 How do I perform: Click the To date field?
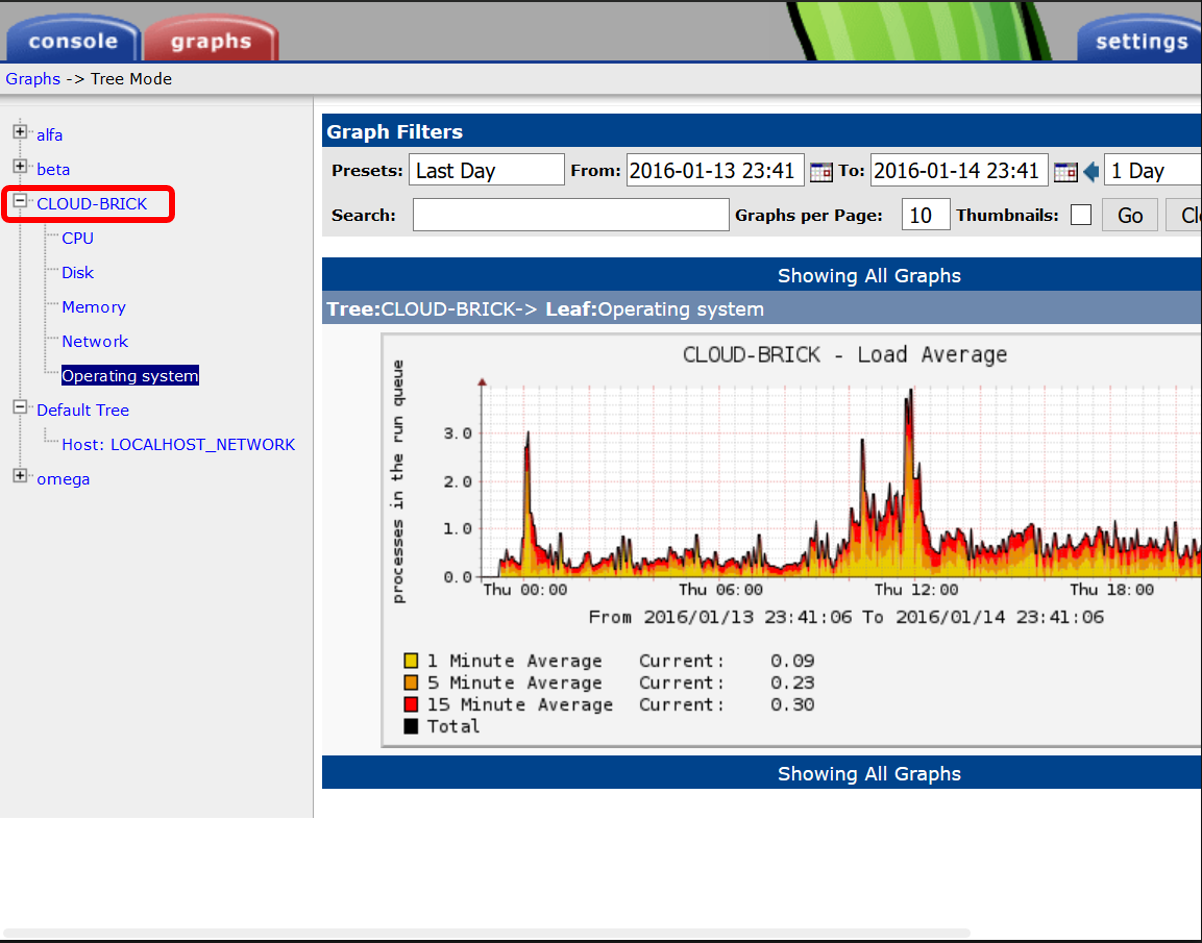pyautogui.click(x=959, y=170)
